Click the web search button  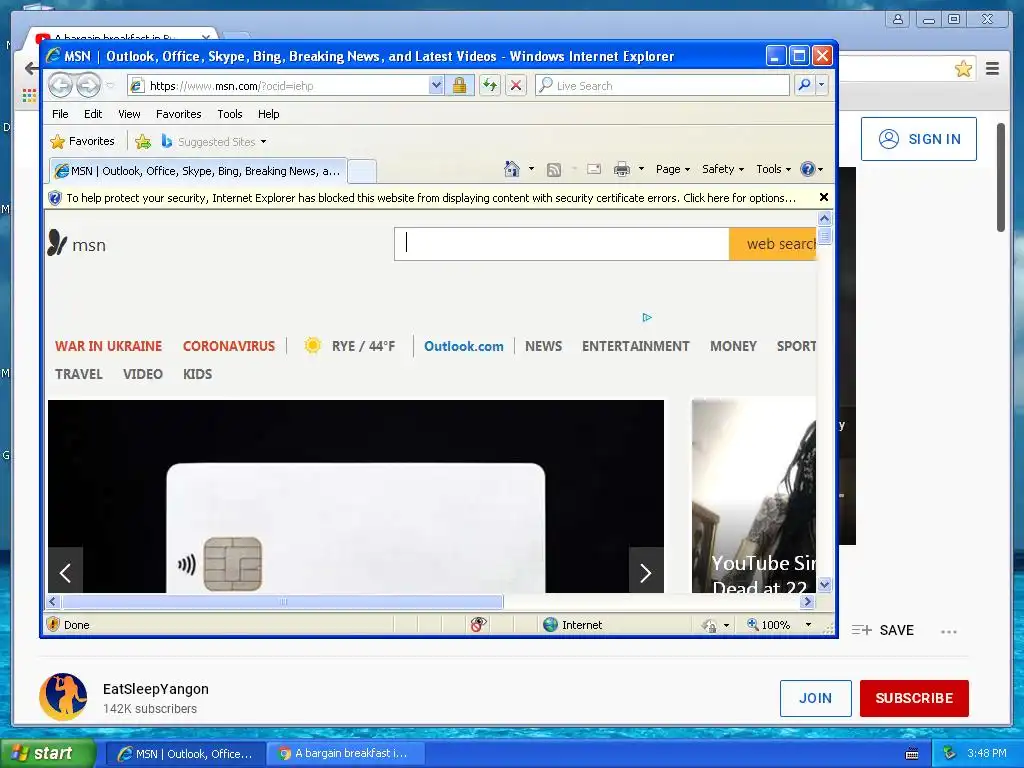click(x=773, y=244)
